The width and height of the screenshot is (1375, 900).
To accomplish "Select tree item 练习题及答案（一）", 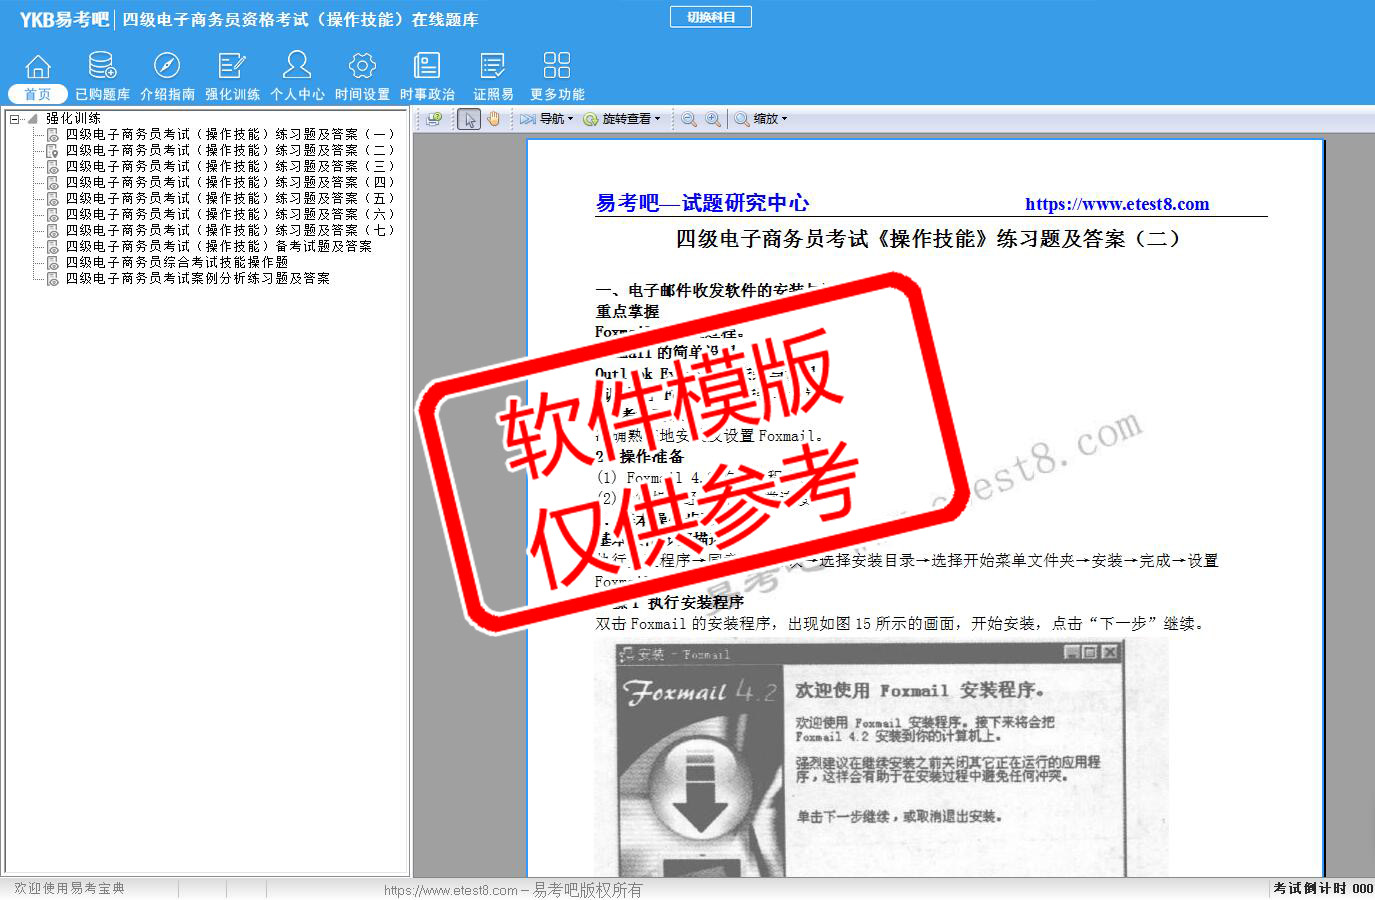I will click(x=230, y=134).
